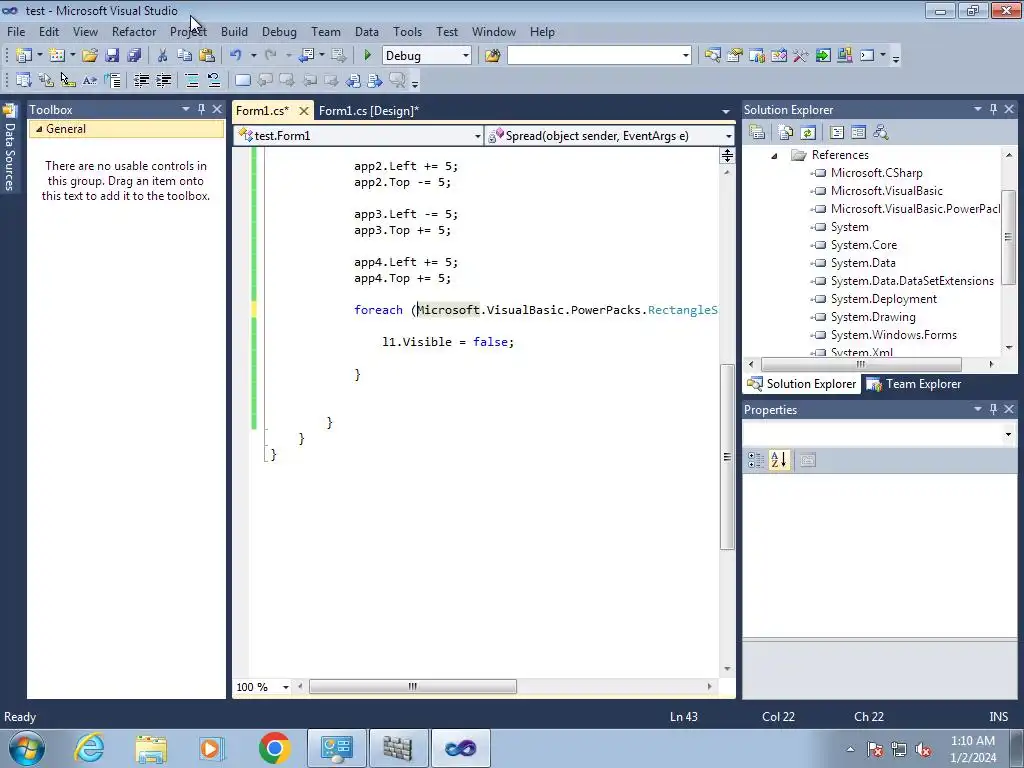The image size is (1024, 768).
Task: Select the System.Windows.Forms reference
Action: click(893, 335)
